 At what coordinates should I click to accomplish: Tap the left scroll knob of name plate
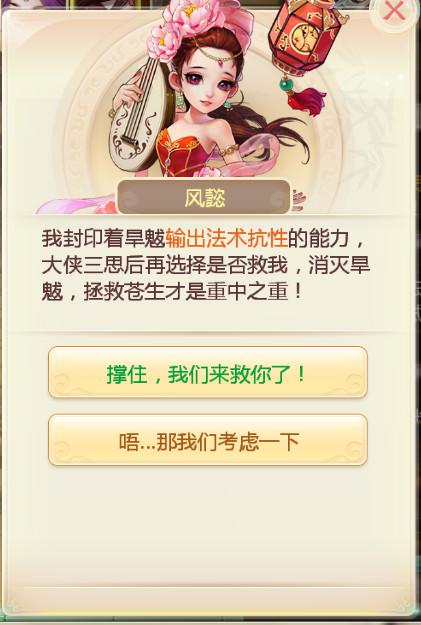[x=130, y=198]
